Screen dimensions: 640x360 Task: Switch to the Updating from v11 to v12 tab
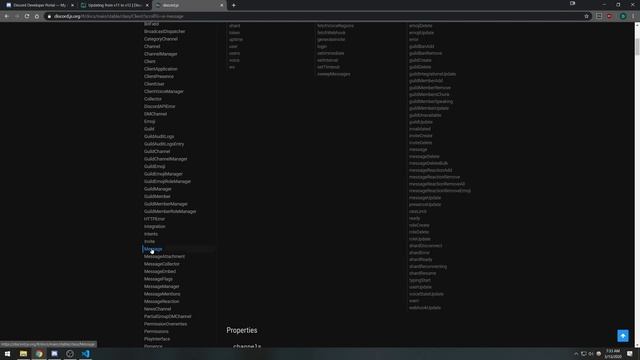[114, 5]
